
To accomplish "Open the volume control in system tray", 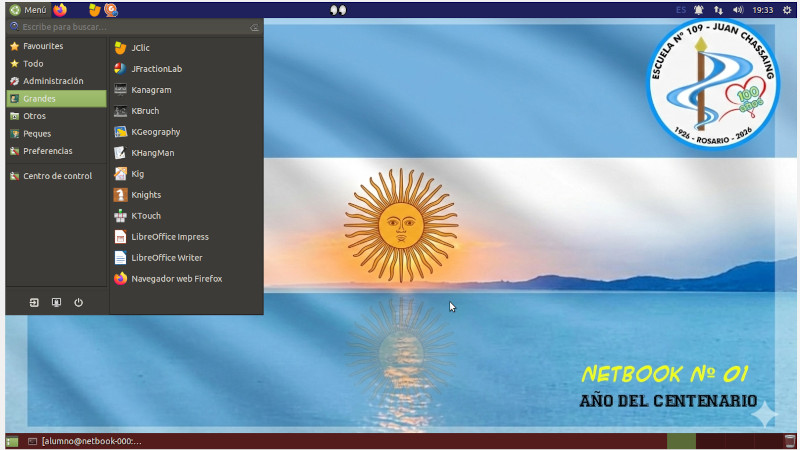I will click(x=738, y=9).
